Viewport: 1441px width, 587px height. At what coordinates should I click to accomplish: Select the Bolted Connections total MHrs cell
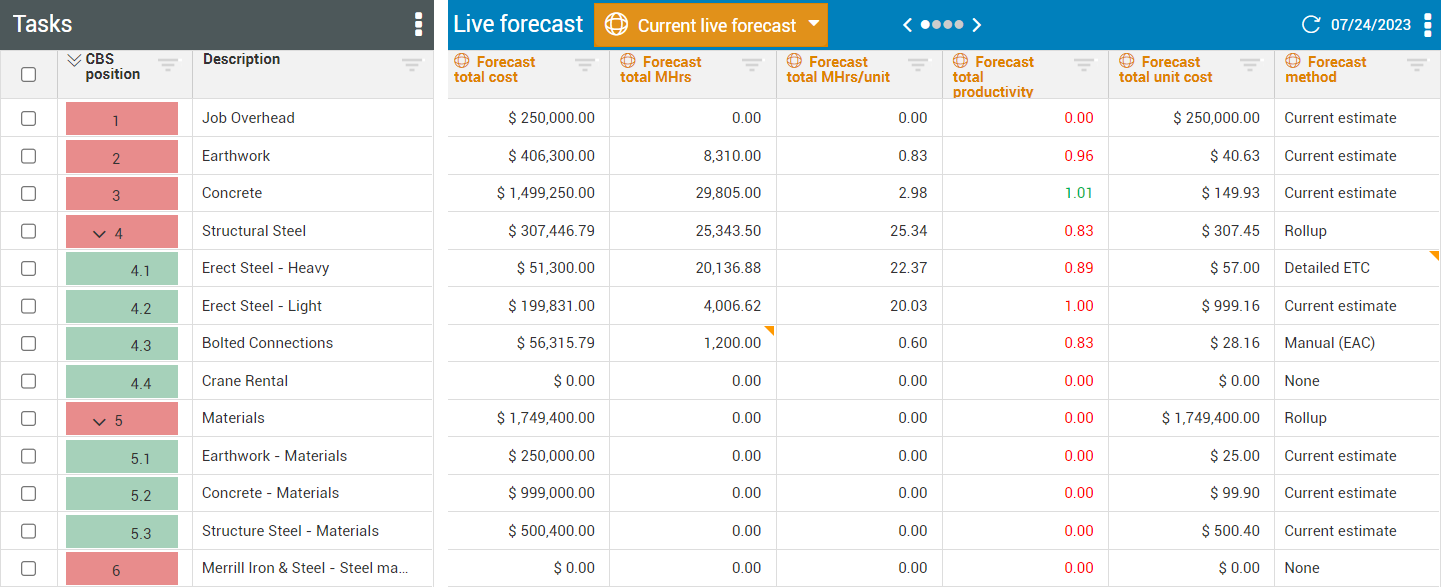pyautogui.click(x=692, y=343)
